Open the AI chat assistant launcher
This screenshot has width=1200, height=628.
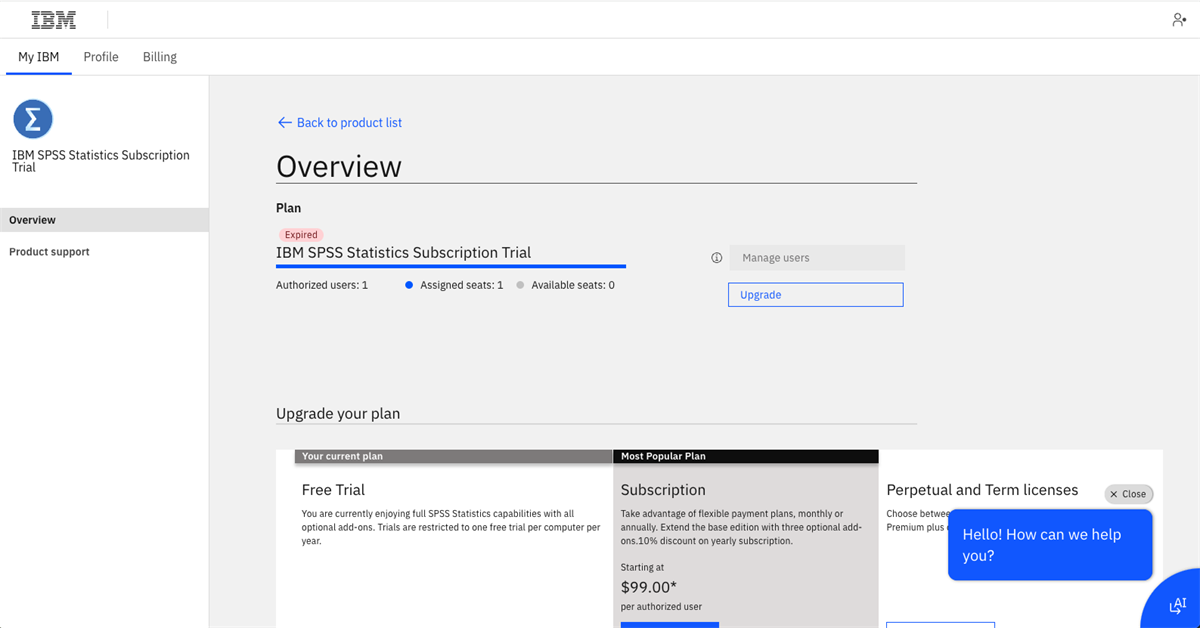point(1177,604)
